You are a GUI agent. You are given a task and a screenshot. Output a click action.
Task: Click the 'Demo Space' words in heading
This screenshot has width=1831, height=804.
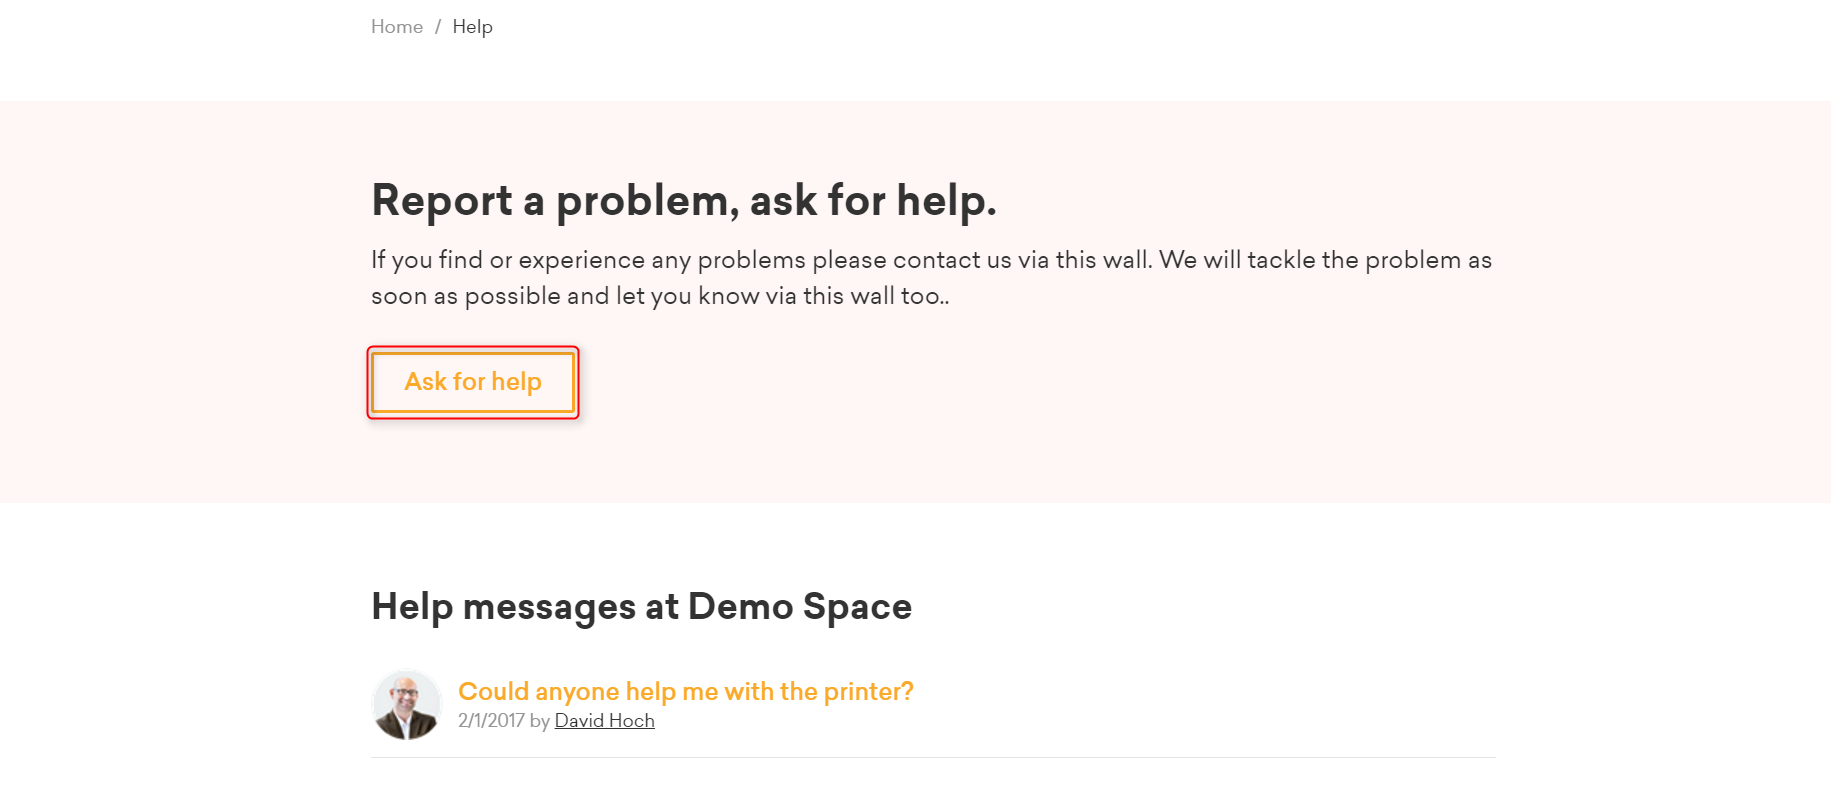tap(800, 607)
